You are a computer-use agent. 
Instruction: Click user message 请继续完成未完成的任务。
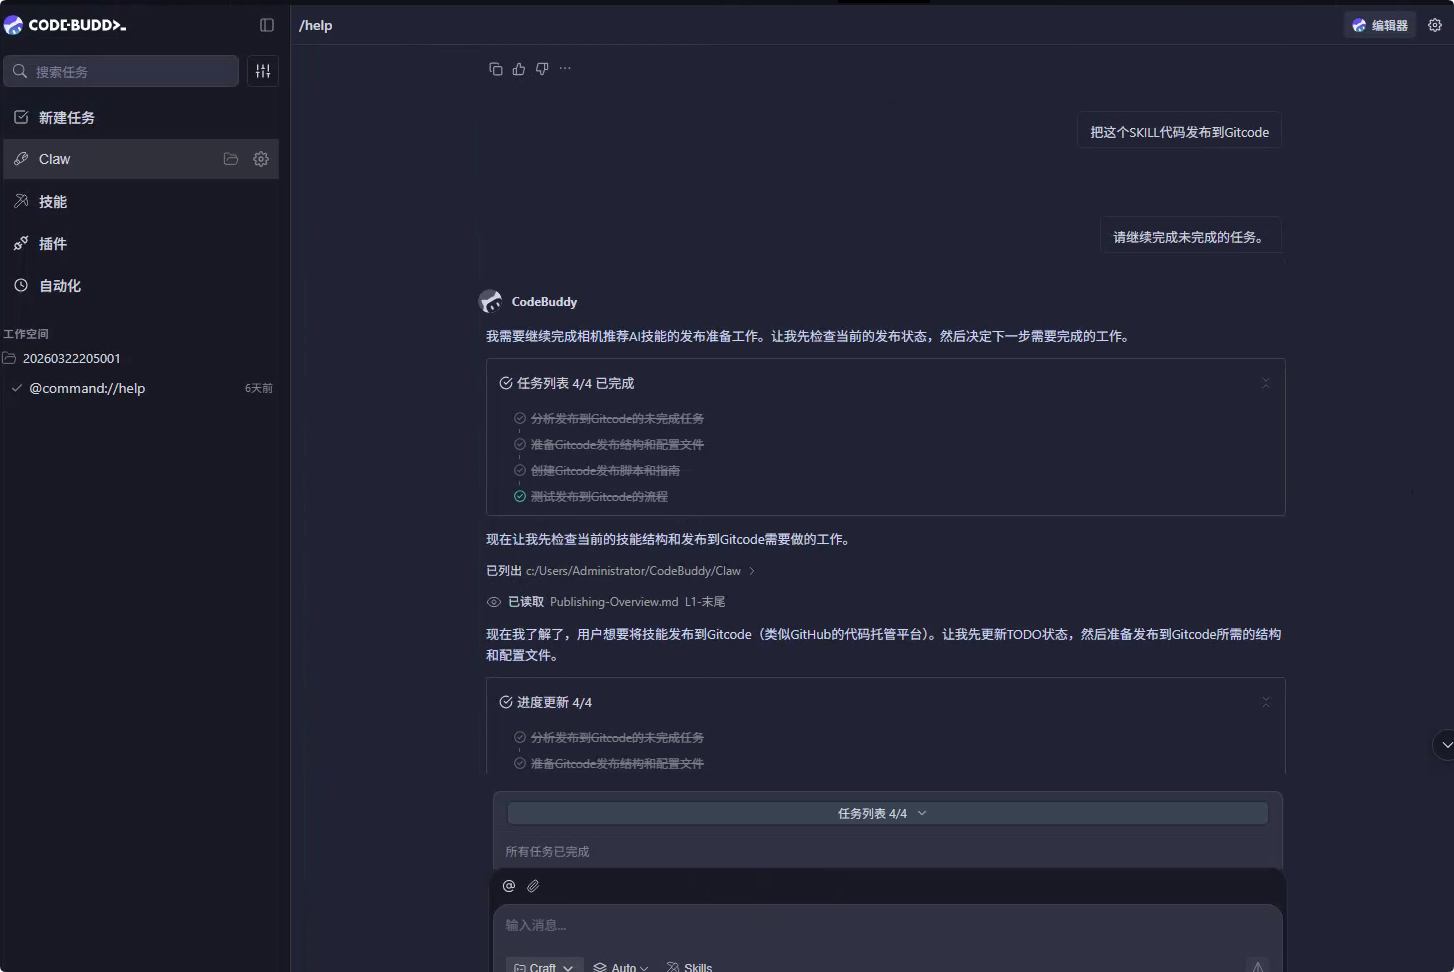click(1190, 237)
